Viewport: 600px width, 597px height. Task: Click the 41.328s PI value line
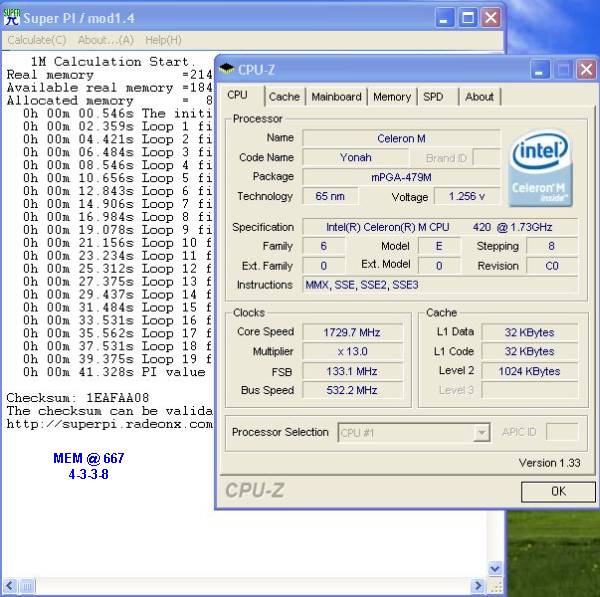(114, 372)
